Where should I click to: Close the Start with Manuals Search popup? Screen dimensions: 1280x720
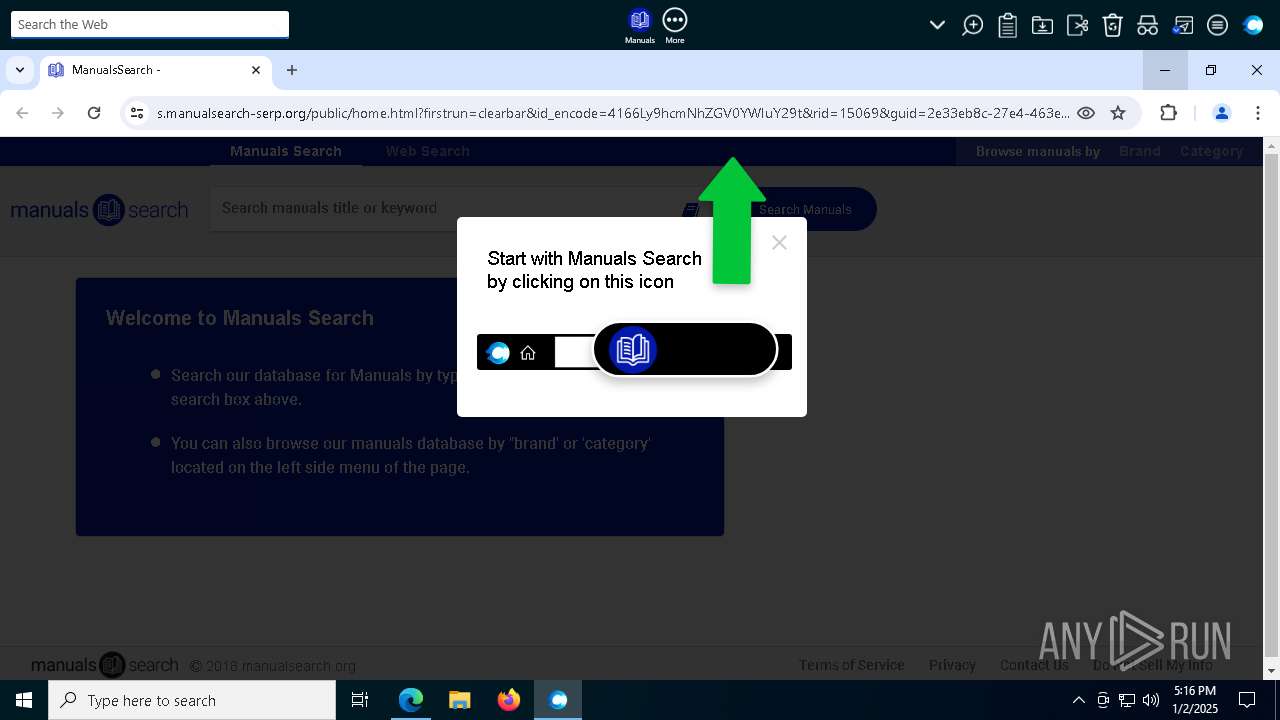780,243
